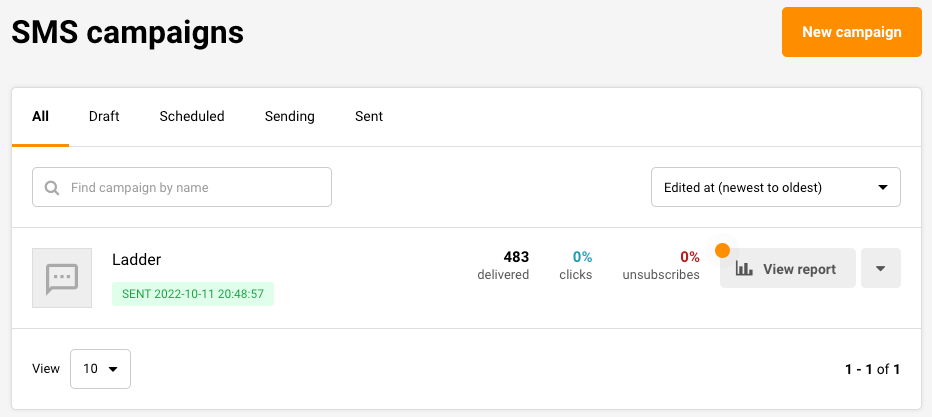Screen dimensions: 932x417
Task: Open the View 10 per-page dropdown
Action: [100, 368]
